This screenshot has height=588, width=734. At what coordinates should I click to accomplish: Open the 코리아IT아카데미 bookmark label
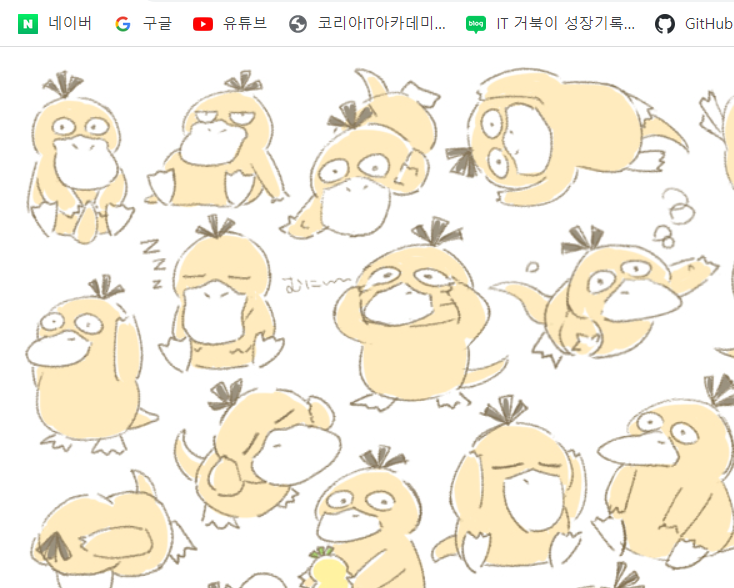coord(382,23)
